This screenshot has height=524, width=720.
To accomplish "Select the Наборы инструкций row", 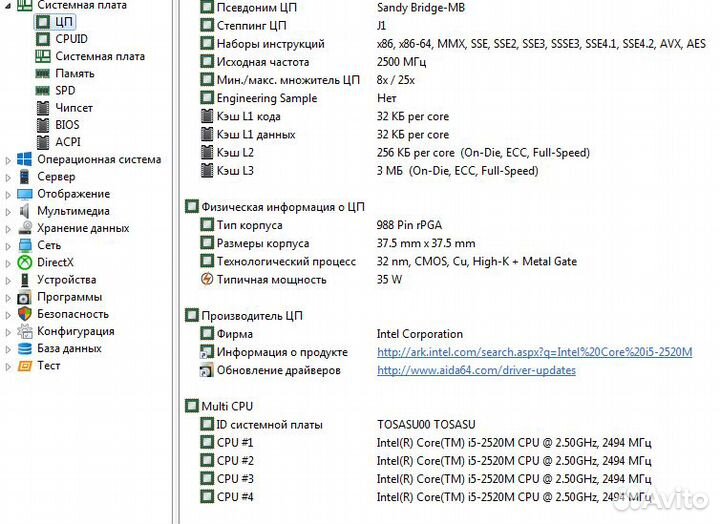I will tap(453, 44).
